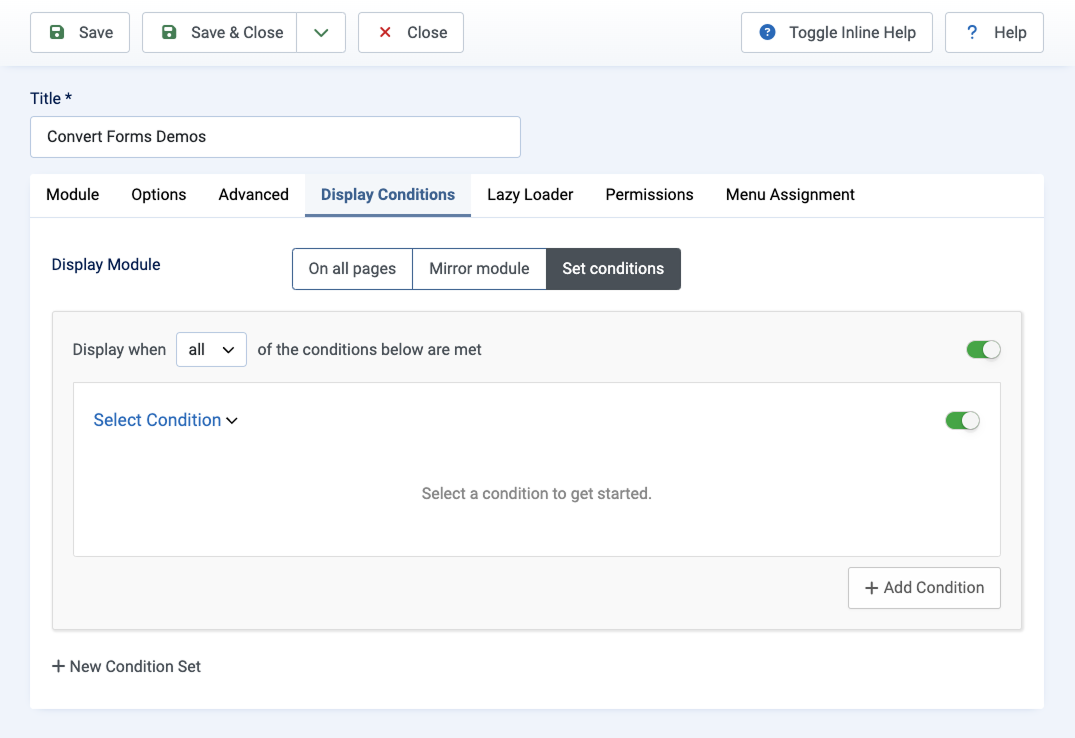Screen dimensions: 1075x738
Task: Open the Save & Close dropdown arrow
Action: pyautogui.click(x=321, y=32)
